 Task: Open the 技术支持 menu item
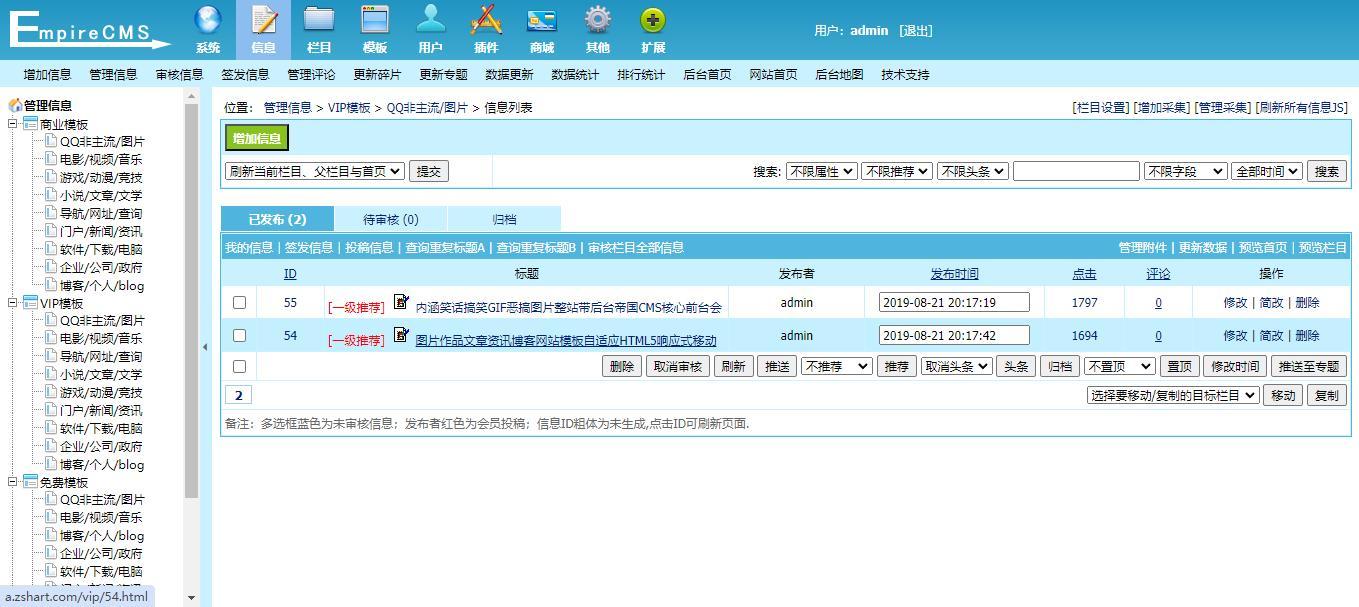point(905,74)
